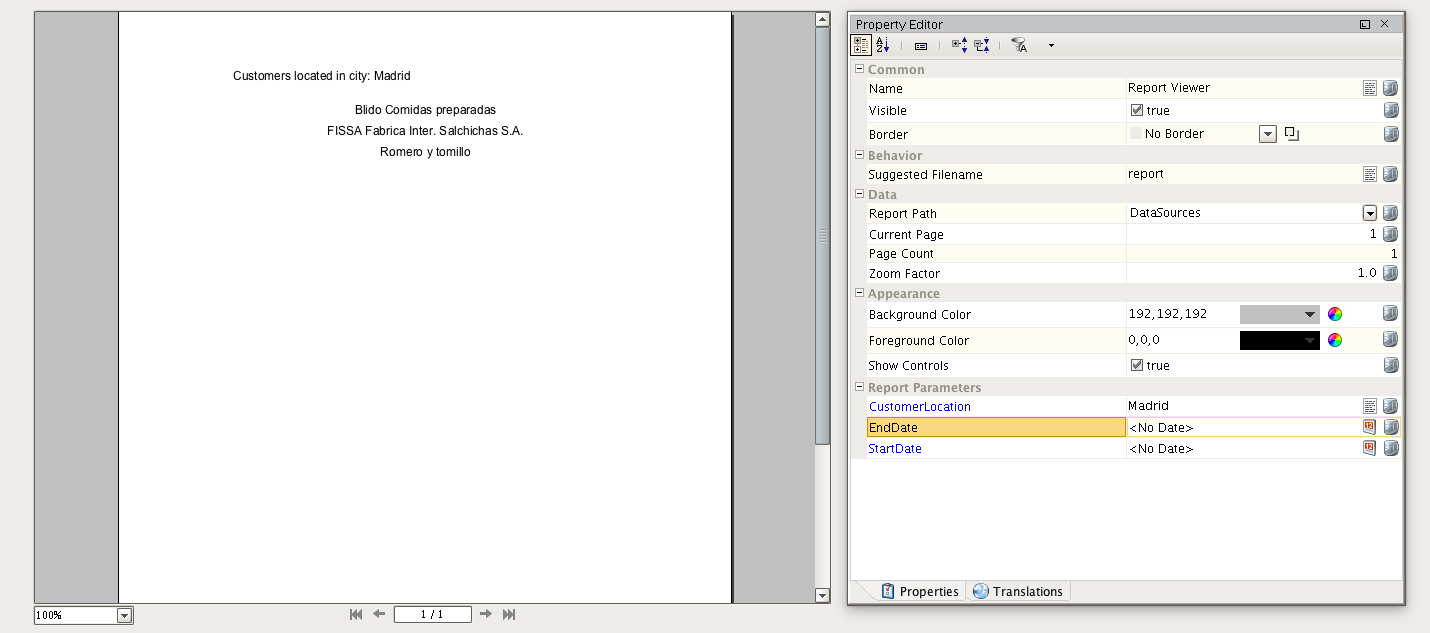This screenshot has width=1430, height=633.
Task: Open the property filter icon
Action: click(1018, 45)
